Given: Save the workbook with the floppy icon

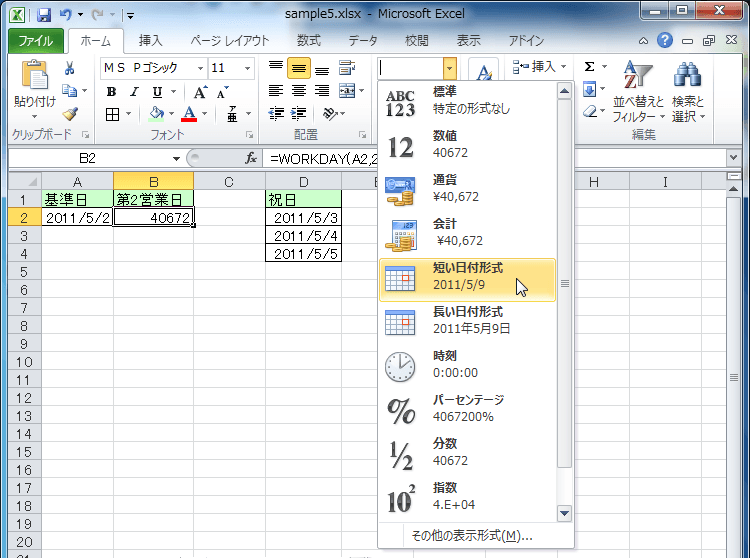Looking at the screenshot, I should click(x=44, y=14).
